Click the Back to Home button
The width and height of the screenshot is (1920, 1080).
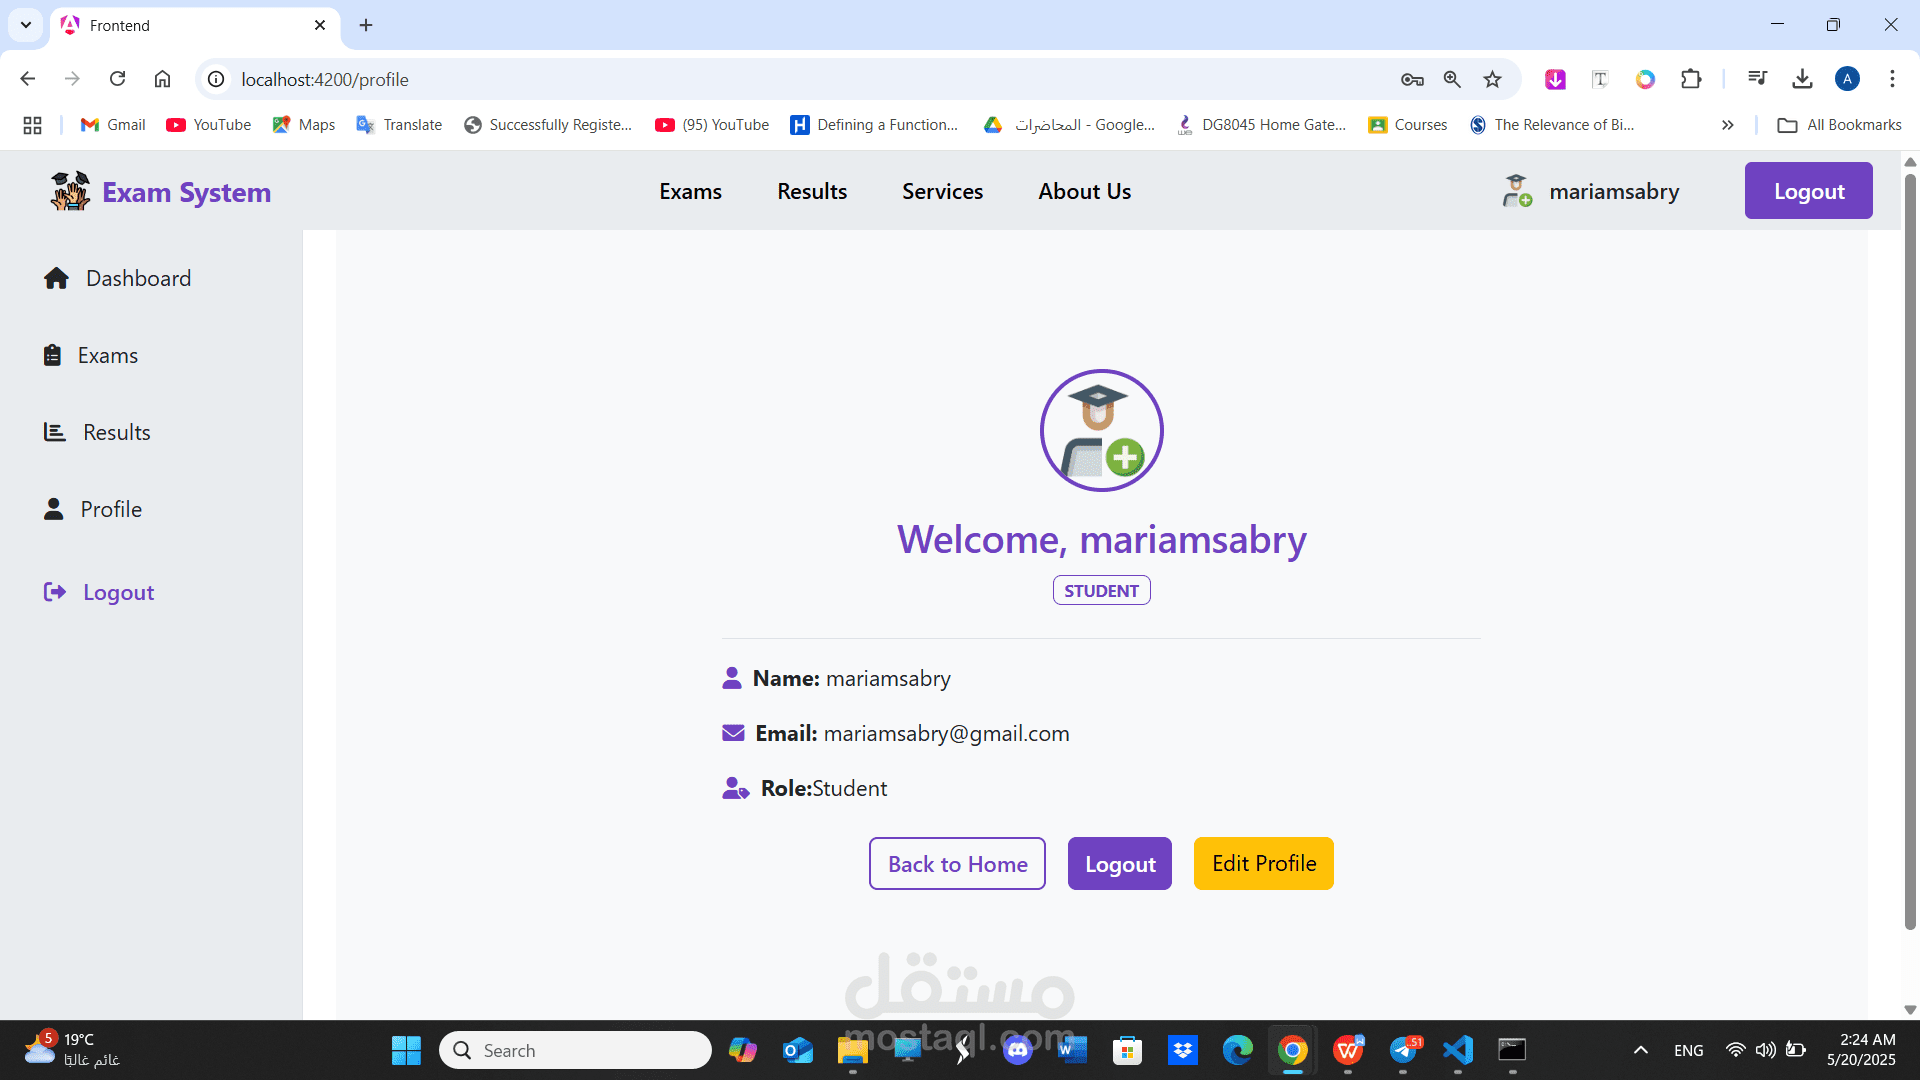pos(957,863)
